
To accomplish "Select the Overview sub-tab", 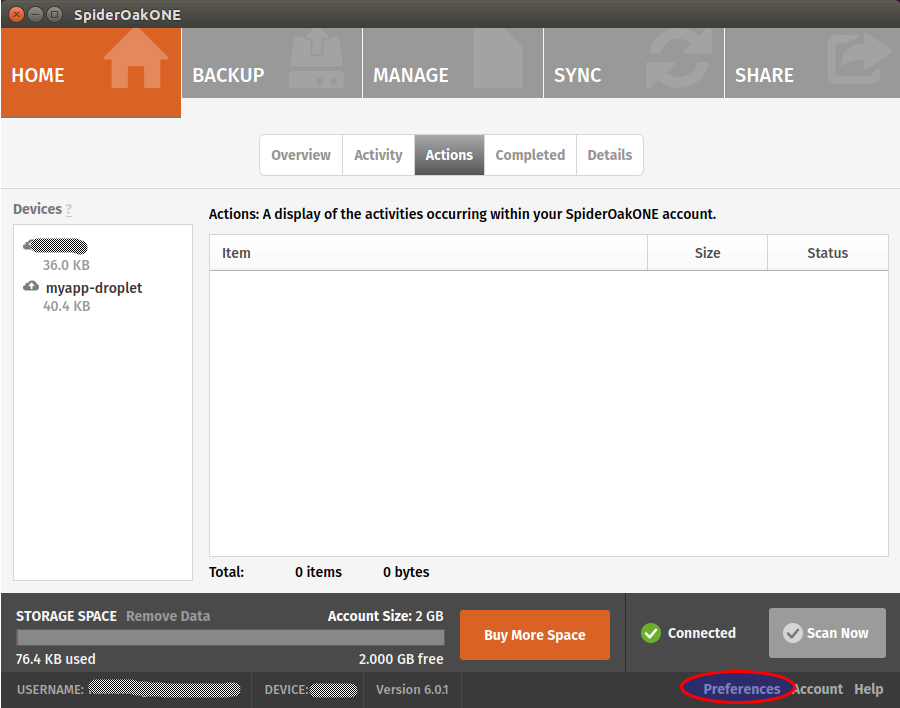I will 301,155.
